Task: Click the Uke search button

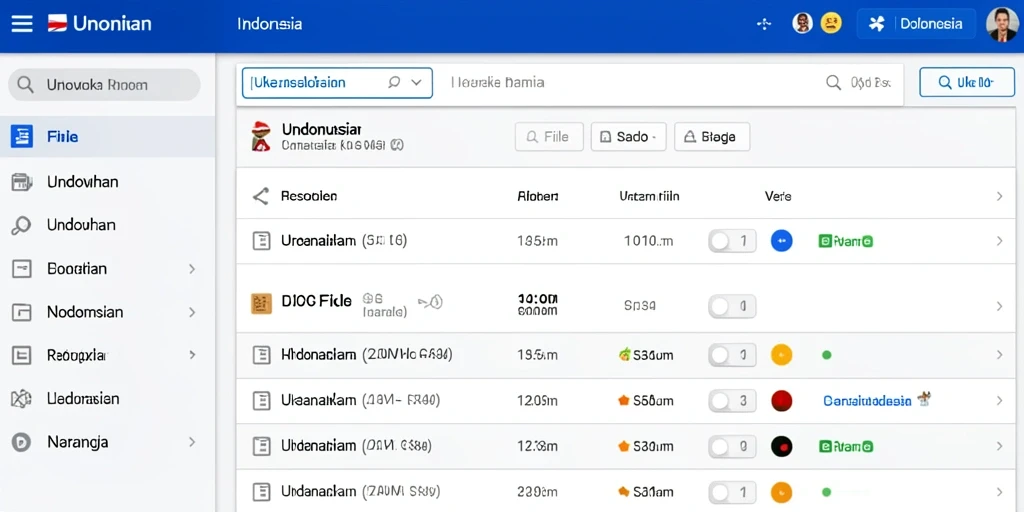Action: [967, 82]
